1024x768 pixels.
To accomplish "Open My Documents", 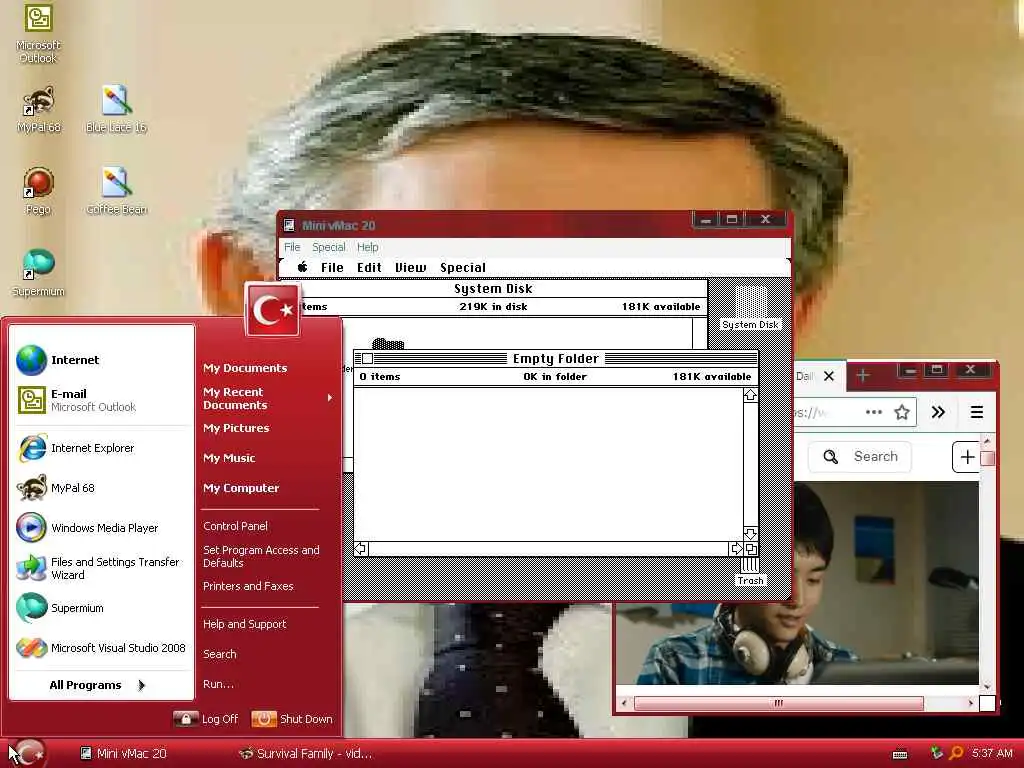I will pos(245,368).
